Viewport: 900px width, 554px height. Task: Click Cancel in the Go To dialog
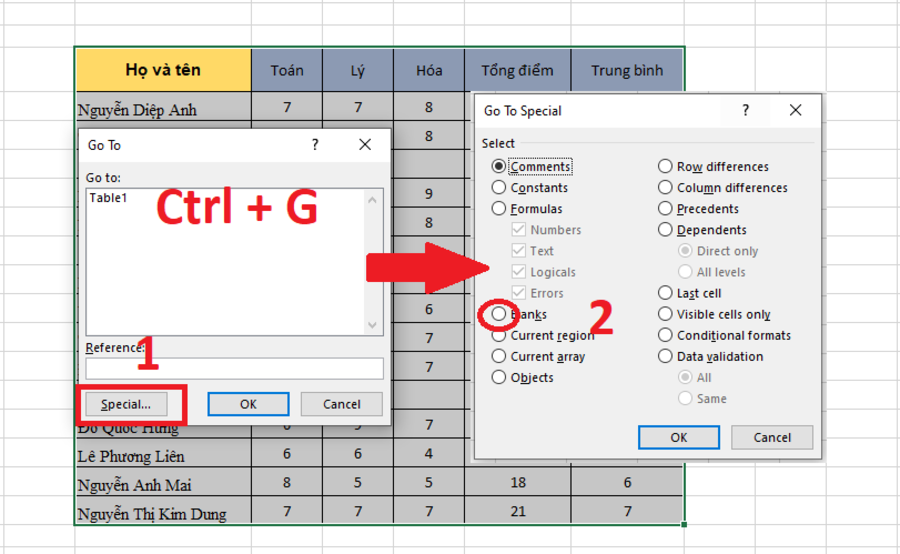pos(342,404)
